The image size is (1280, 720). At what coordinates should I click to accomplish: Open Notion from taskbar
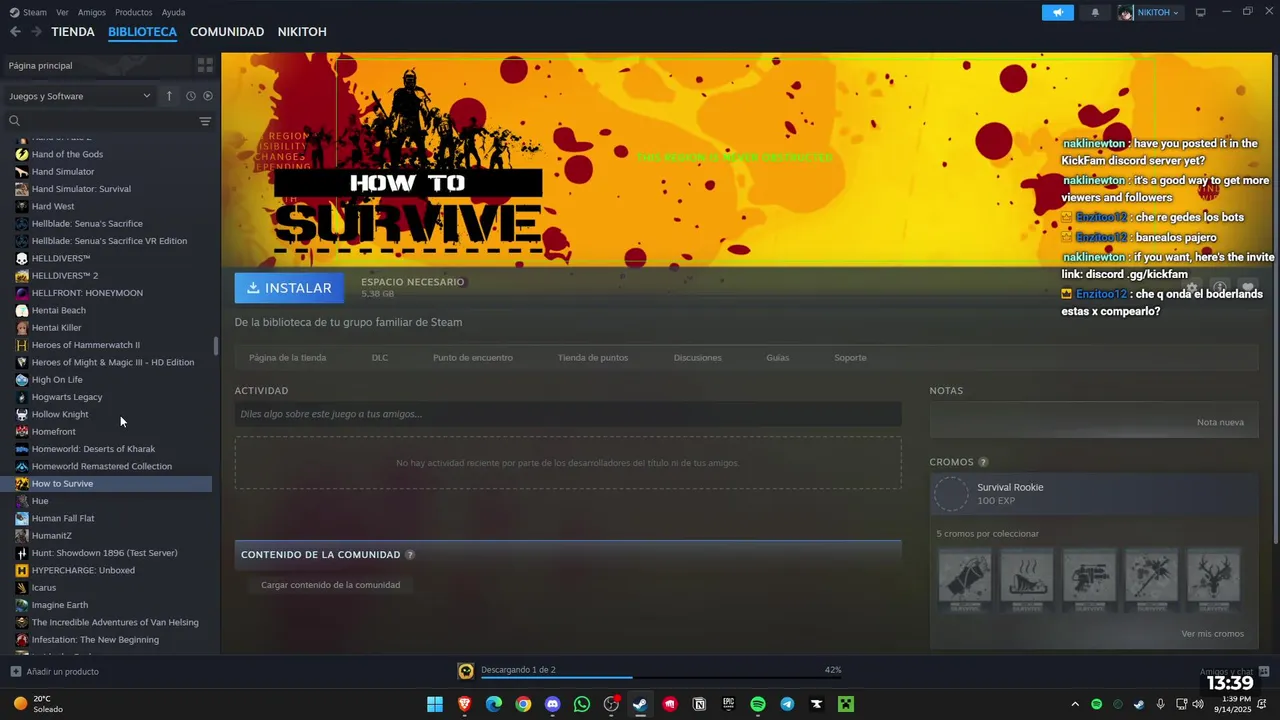click(699, 704)
